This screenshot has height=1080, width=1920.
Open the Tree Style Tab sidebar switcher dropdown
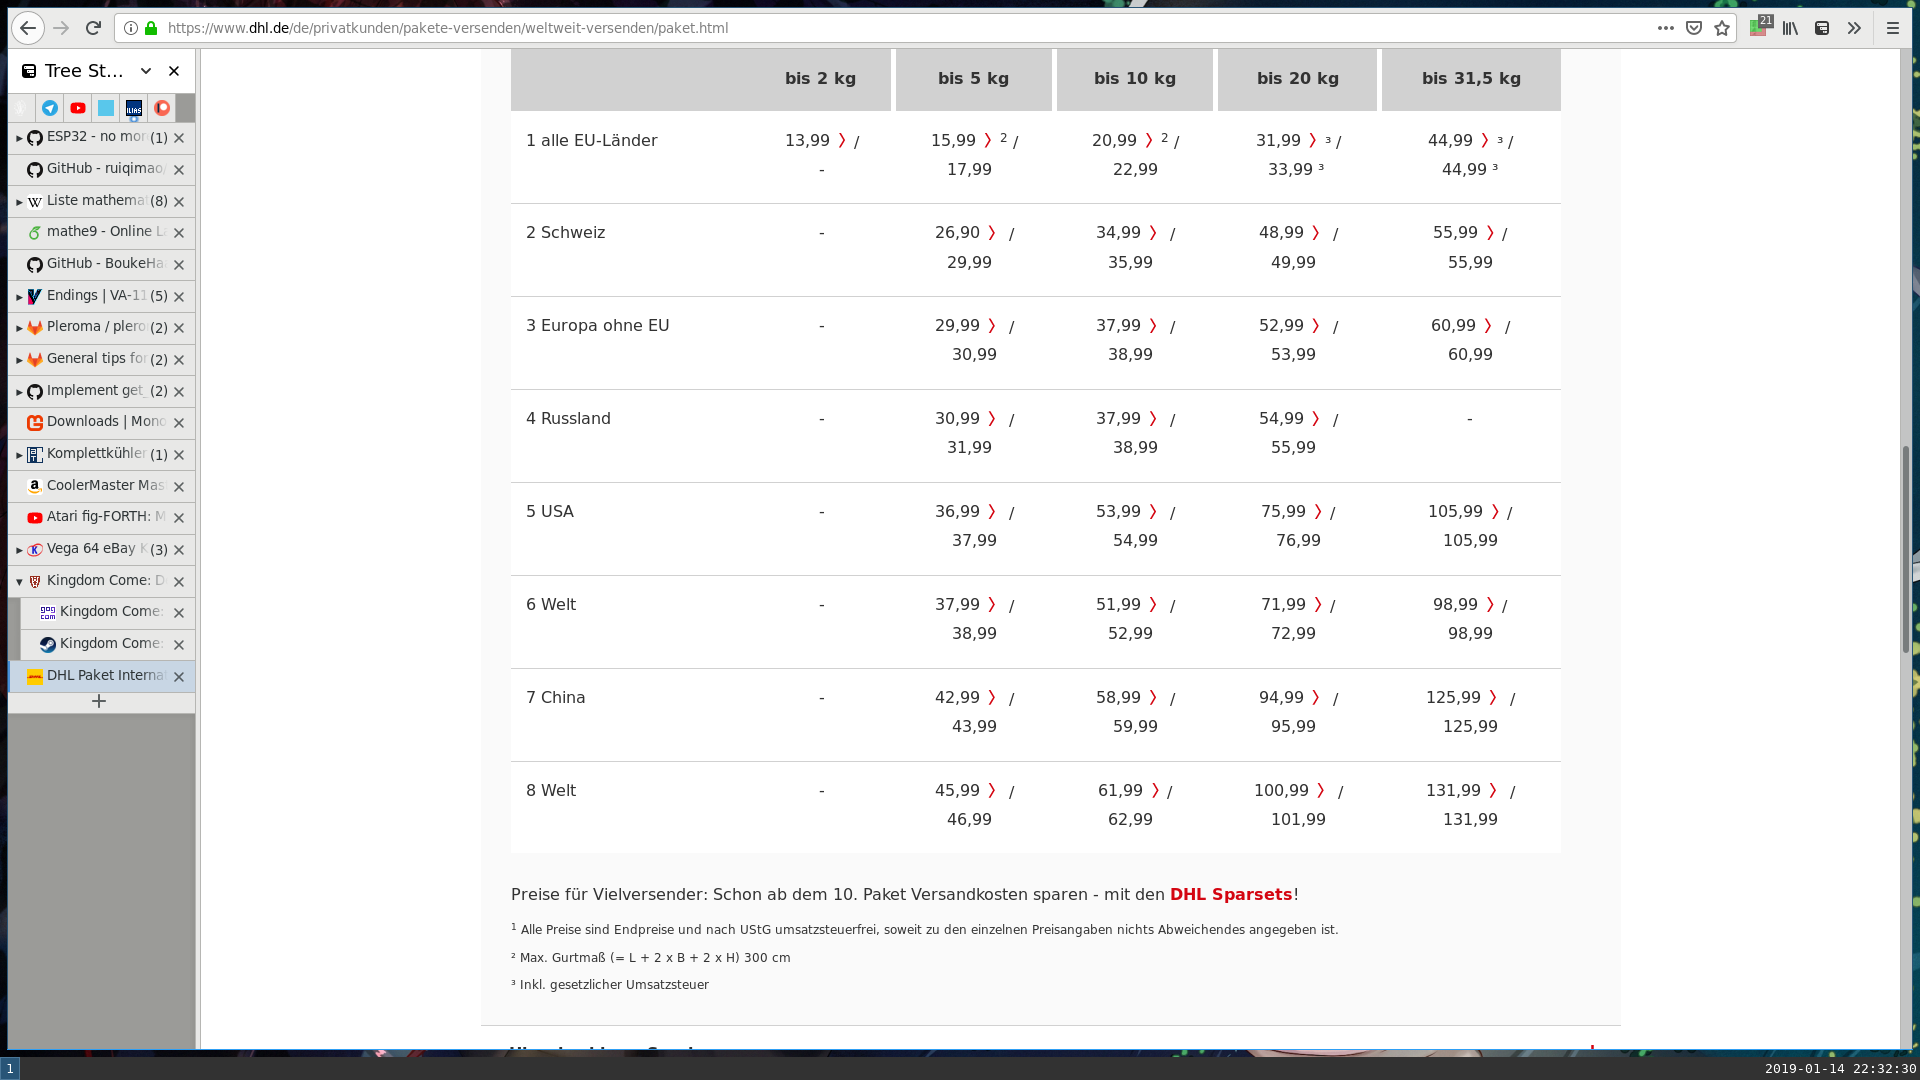click(x=146, y=71)
